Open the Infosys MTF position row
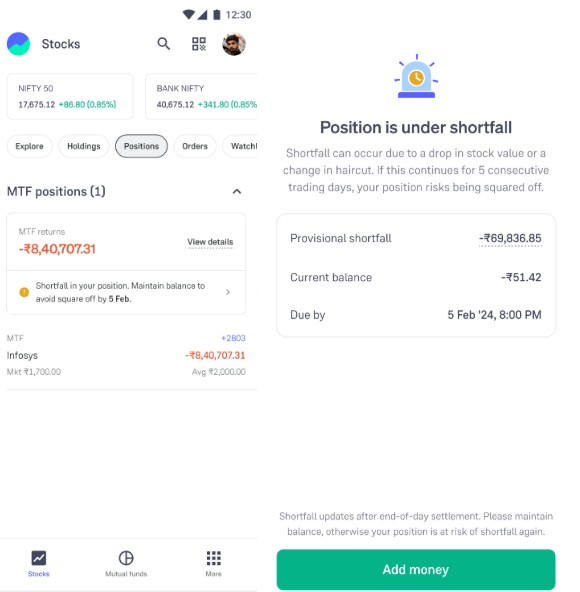The height and width of the screenshot is (592, 580). tap(126, 355)
